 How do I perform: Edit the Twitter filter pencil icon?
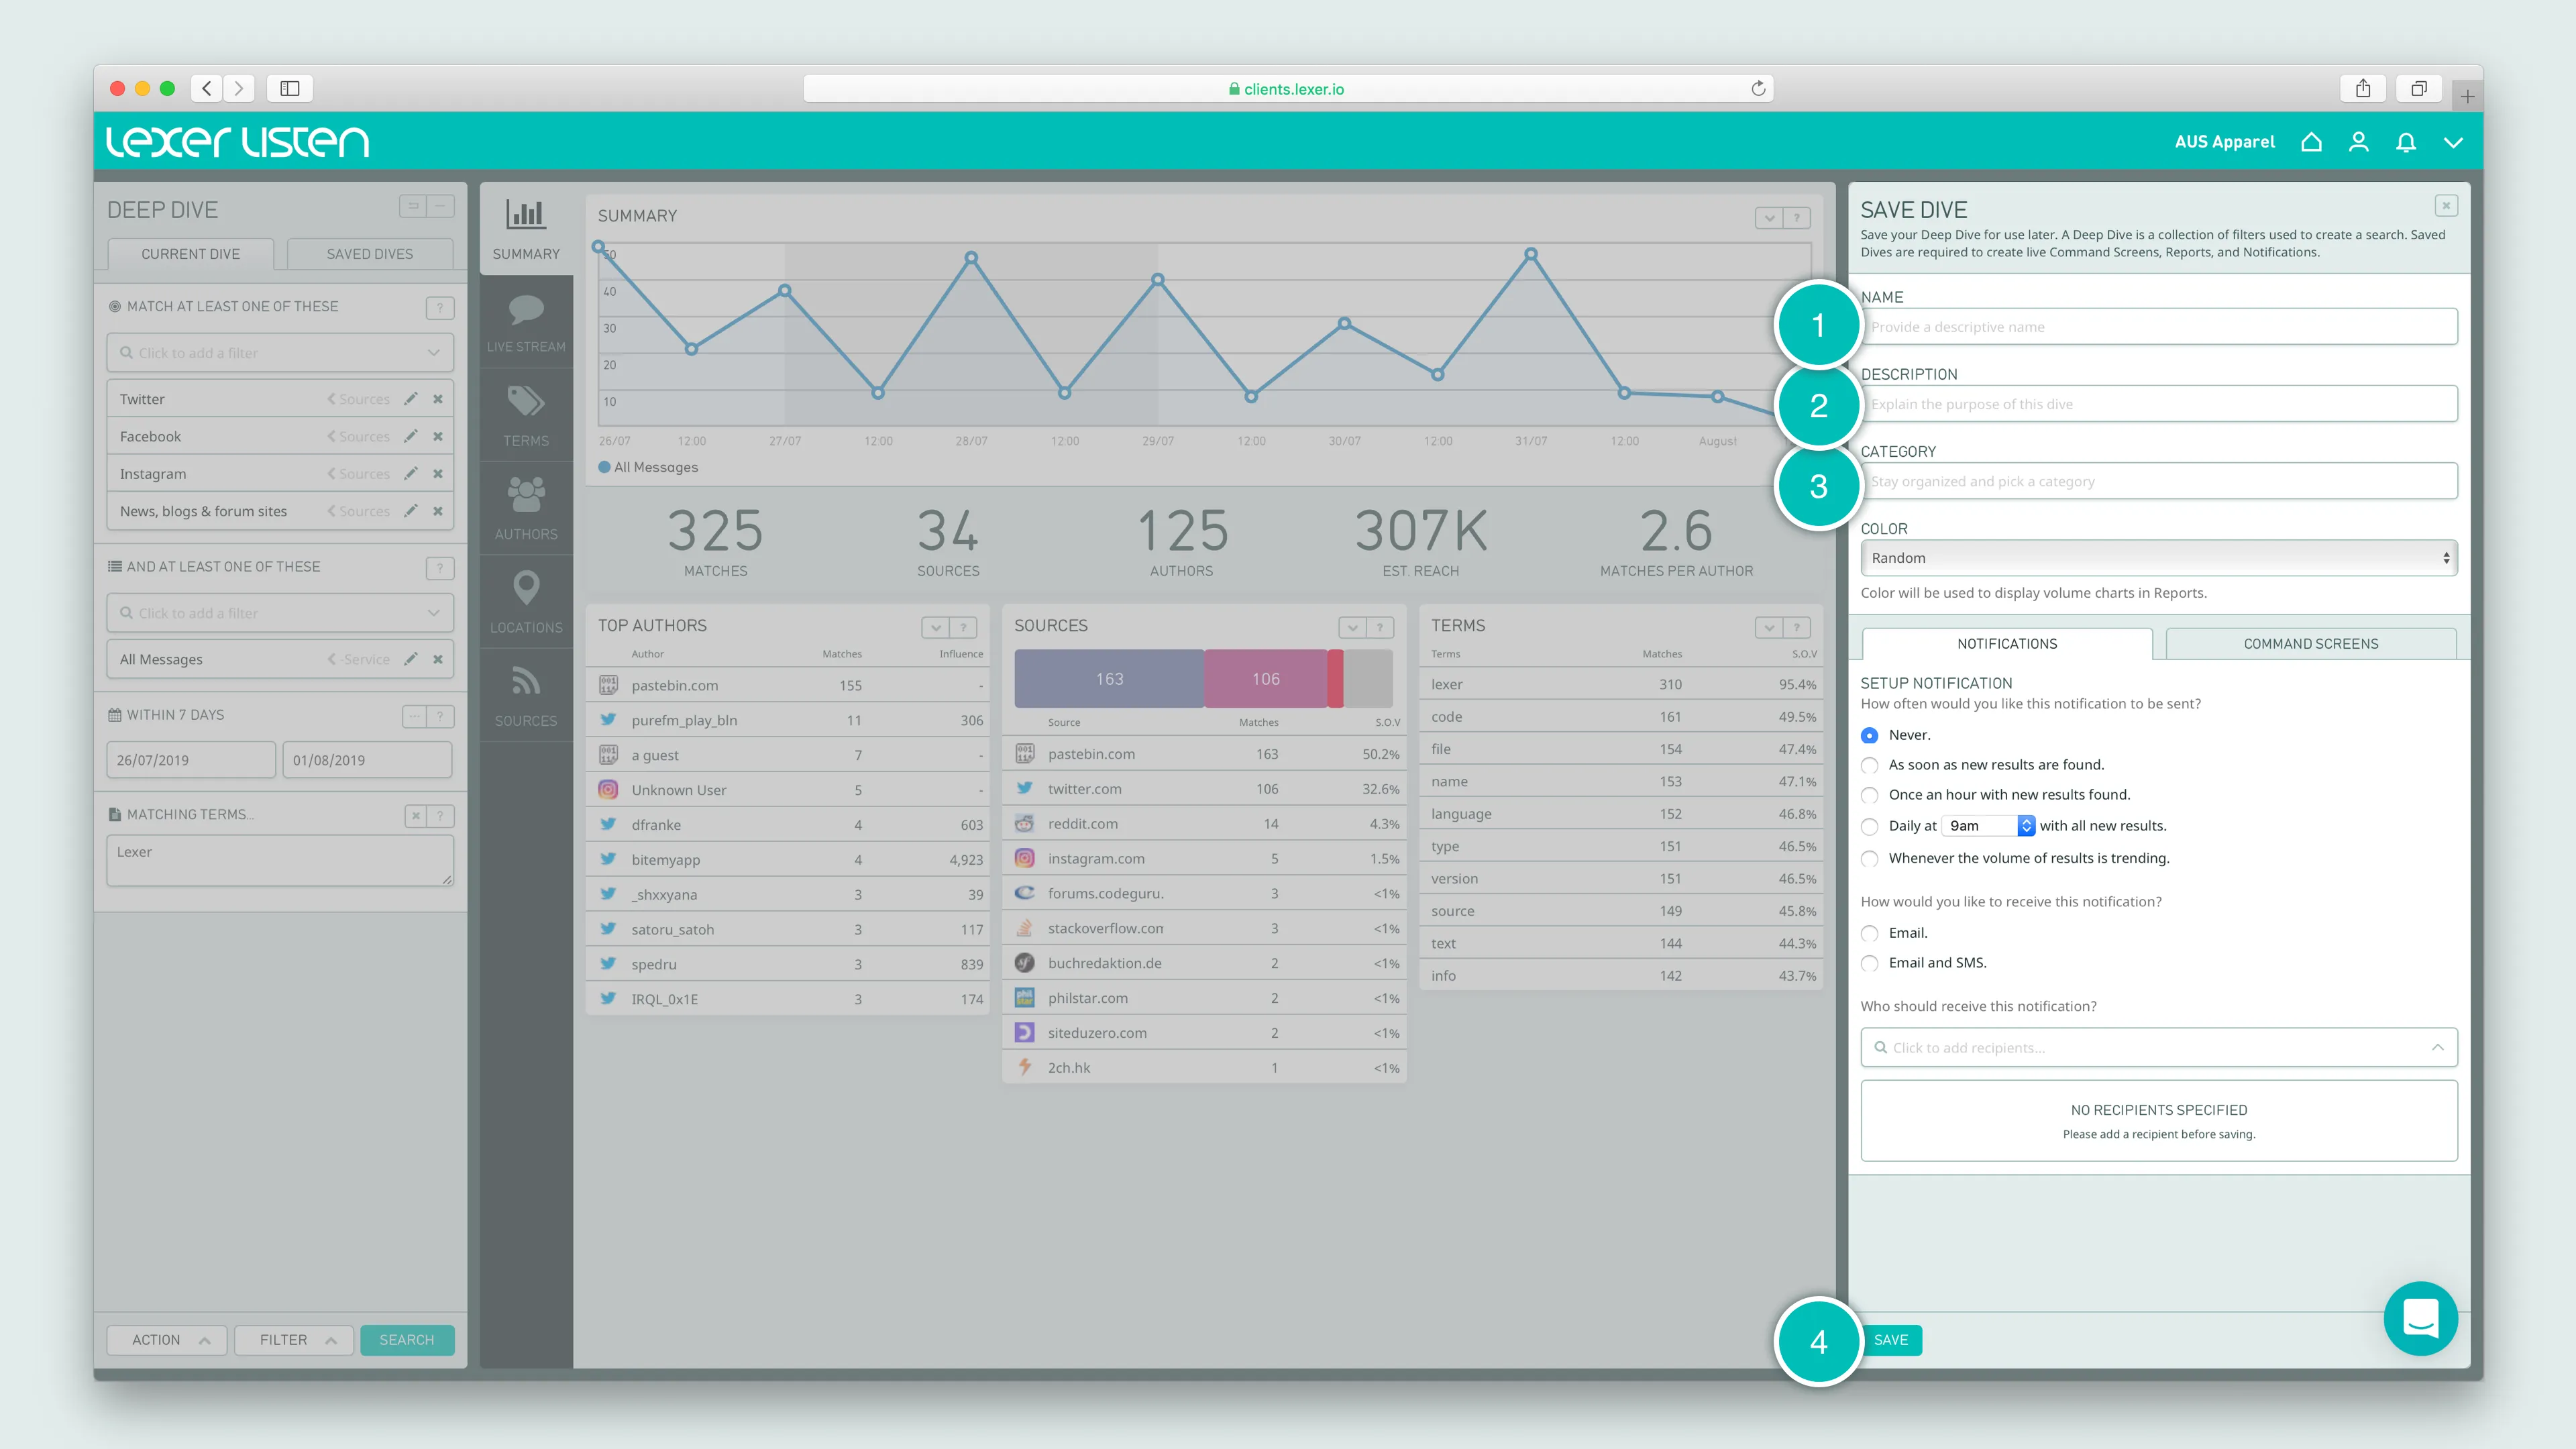tap(411, 399)
